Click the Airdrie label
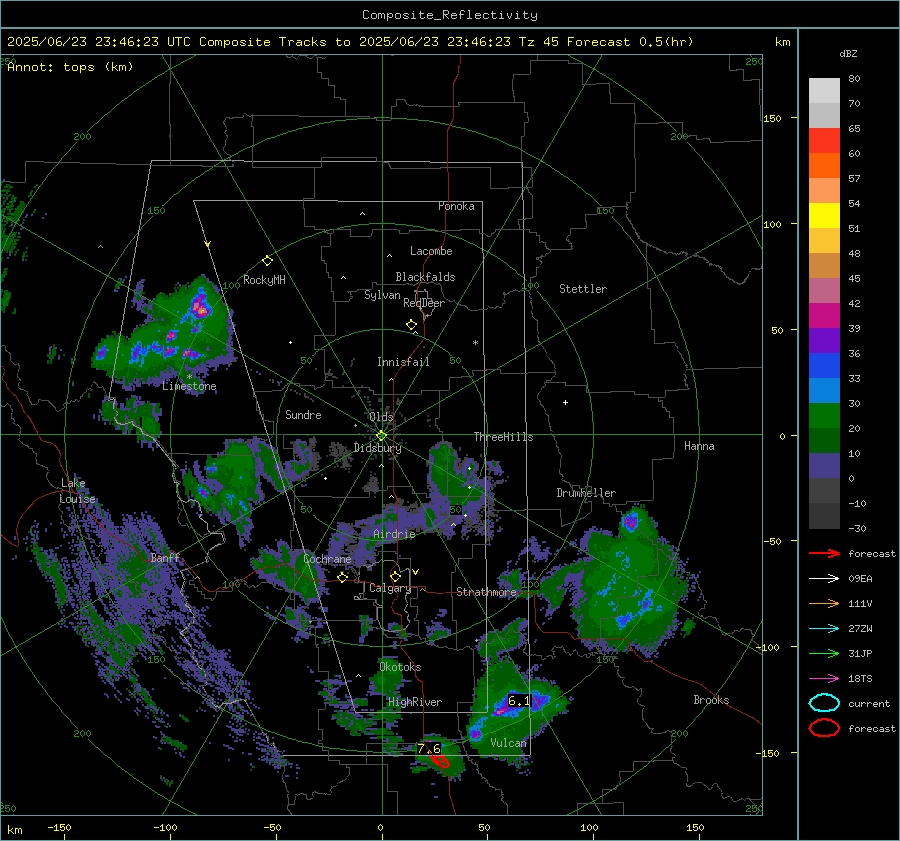The height and width of the screenshot is (841, 900). point(394,534)
